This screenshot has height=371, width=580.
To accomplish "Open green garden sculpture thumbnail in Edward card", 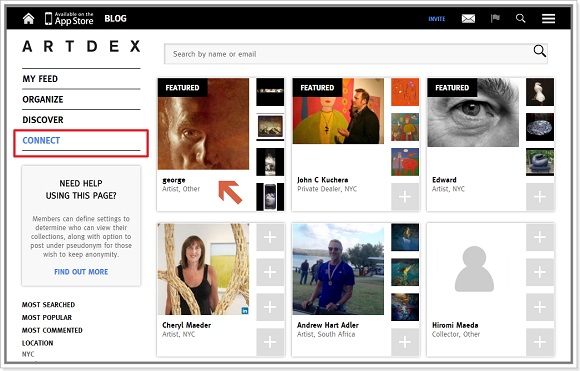I will tap(540, 162).
